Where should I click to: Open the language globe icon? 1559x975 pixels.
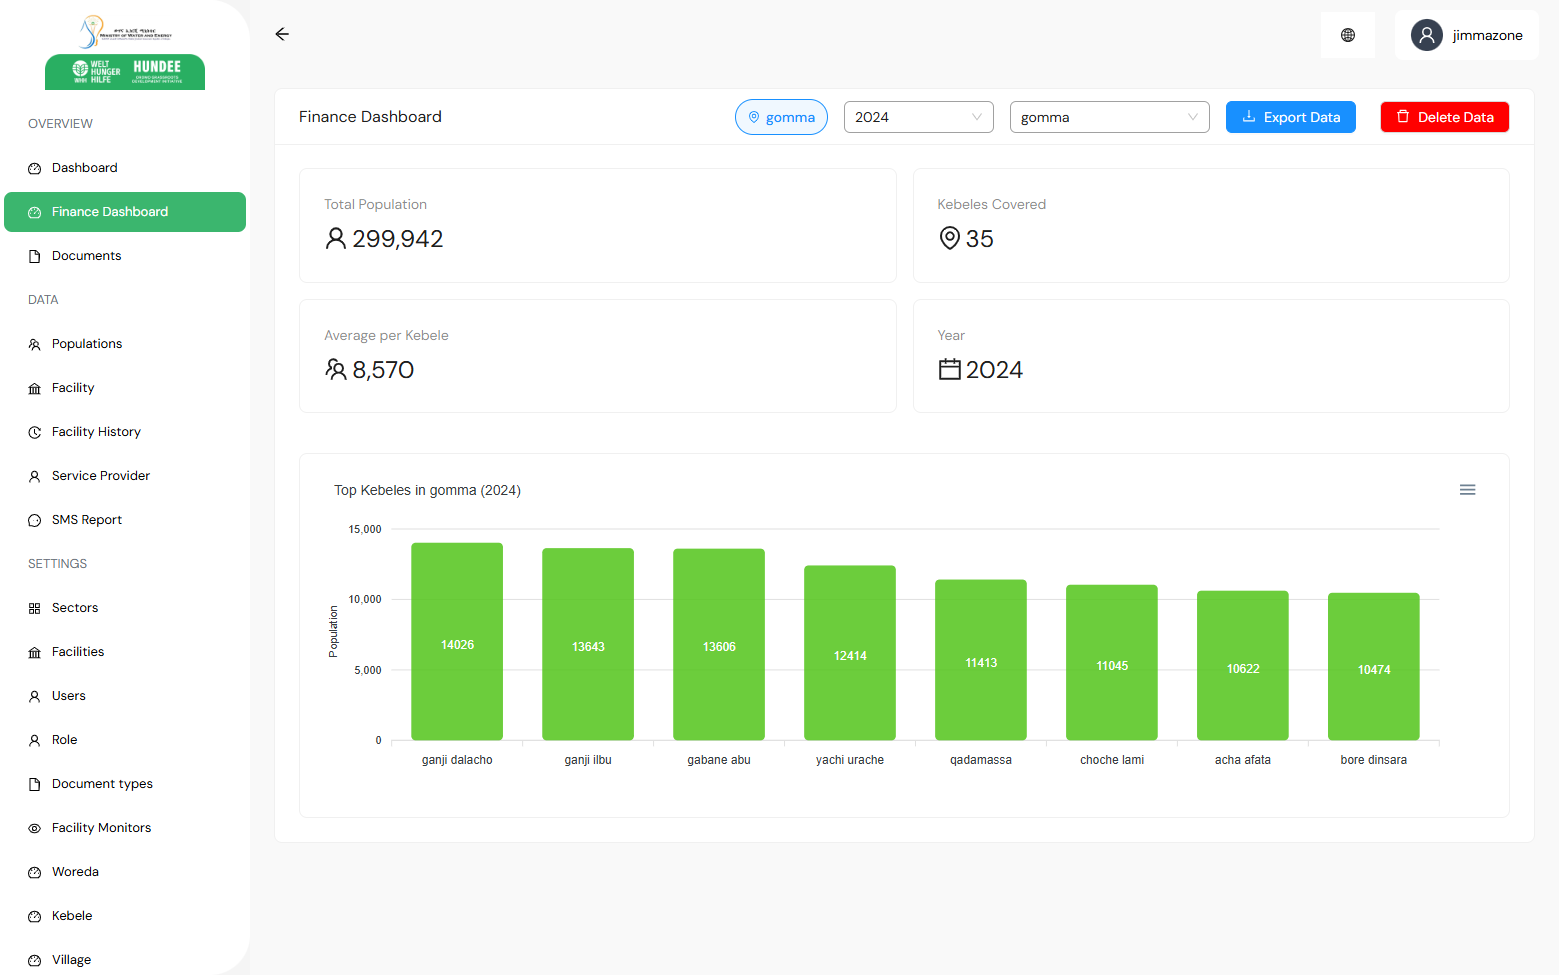(x=1347, y=35)
